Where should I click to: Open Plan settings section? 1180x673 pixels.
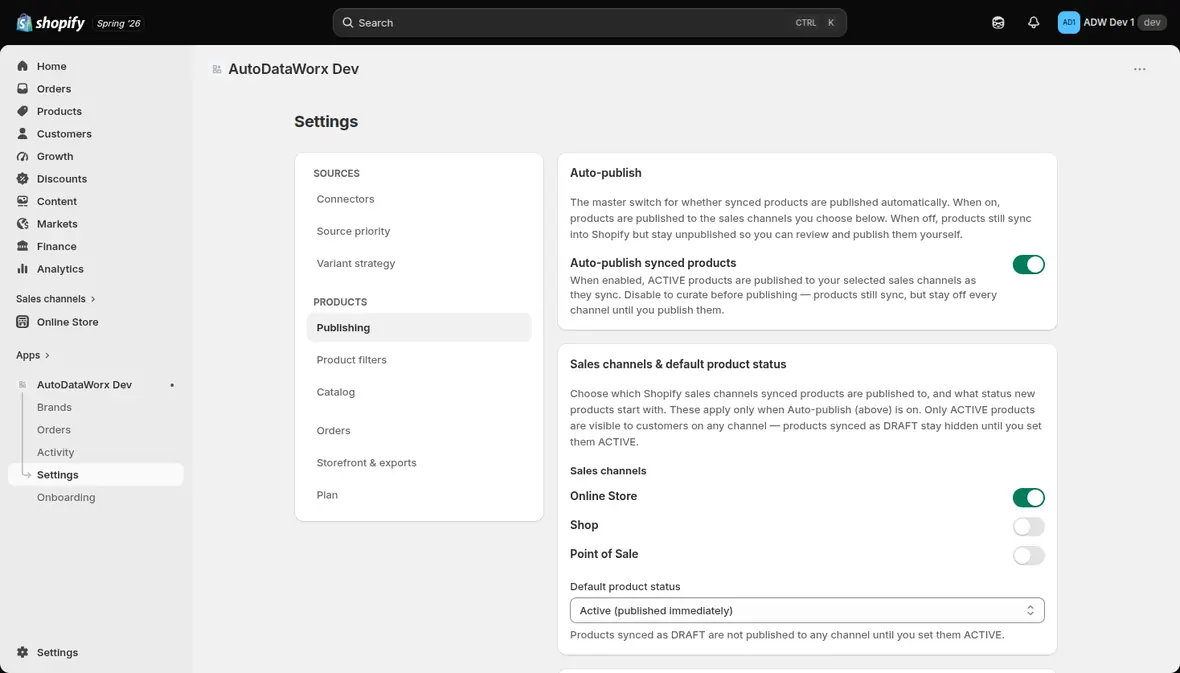[x=419, y=495]
